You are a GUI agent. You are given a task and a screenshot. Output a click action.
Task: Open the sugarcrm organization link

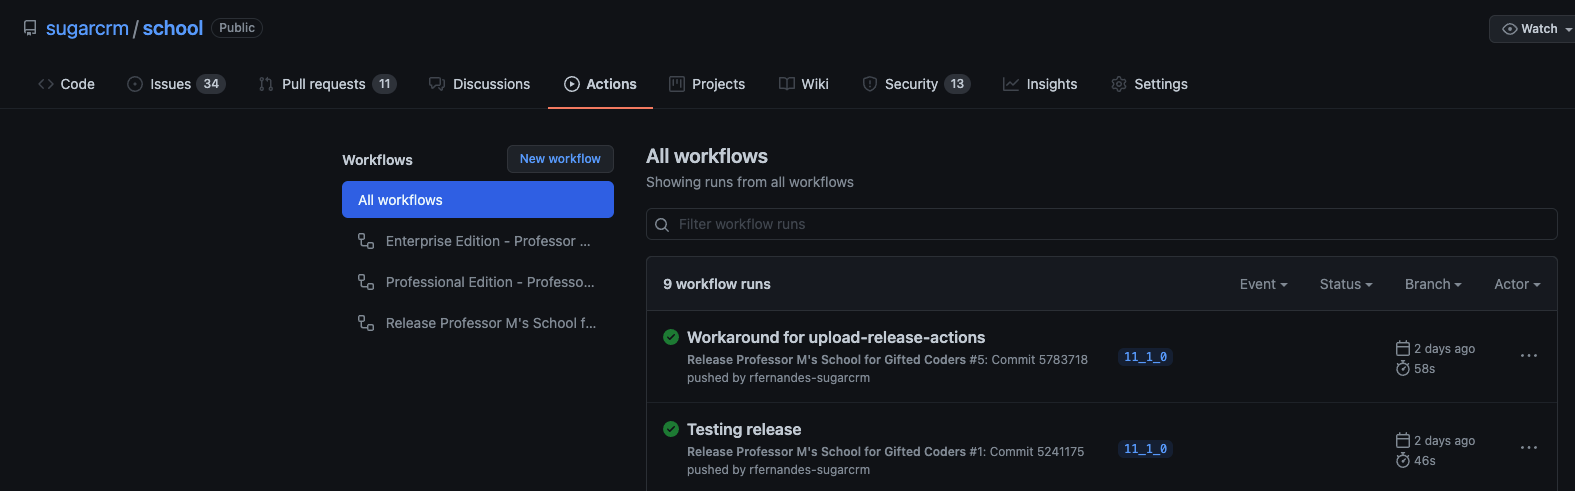(87, 28)
